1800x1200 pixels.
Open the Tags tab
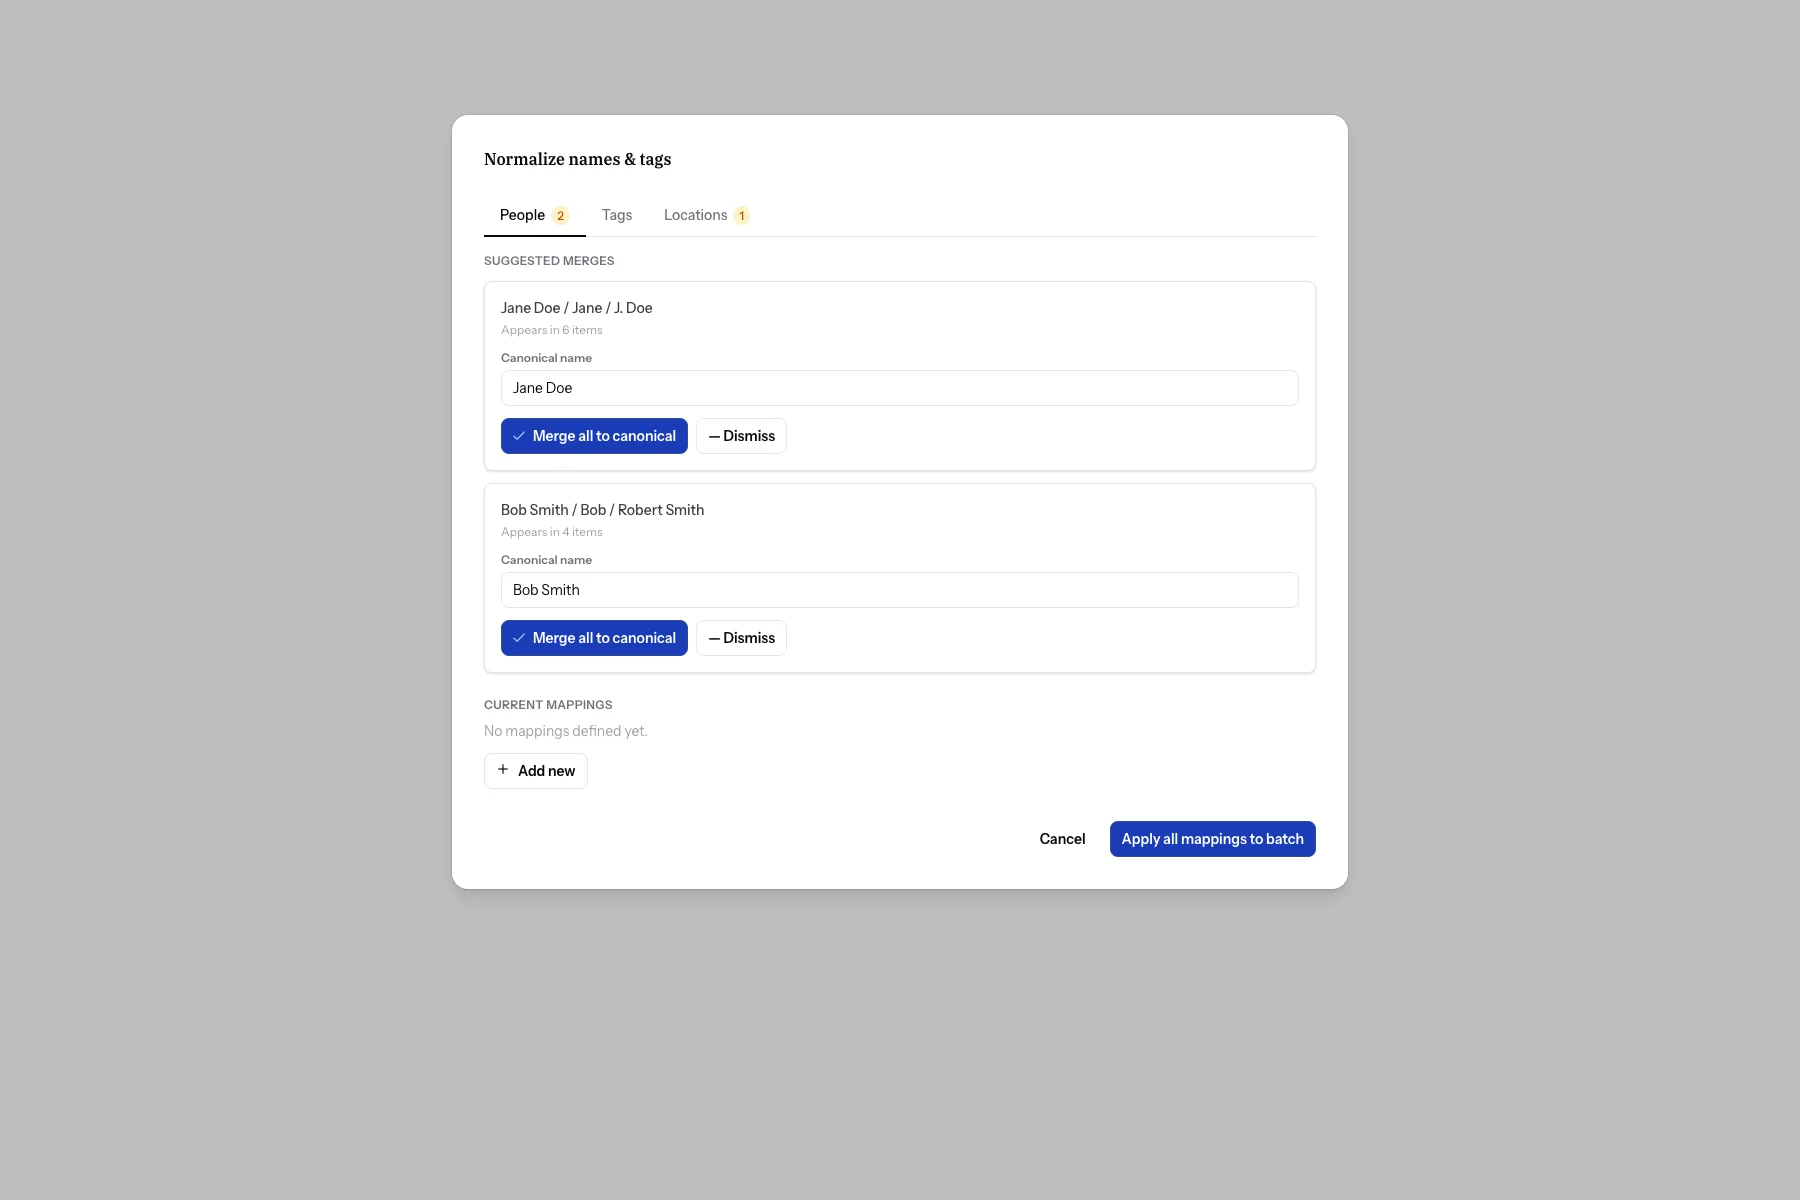tap(617, 215)
